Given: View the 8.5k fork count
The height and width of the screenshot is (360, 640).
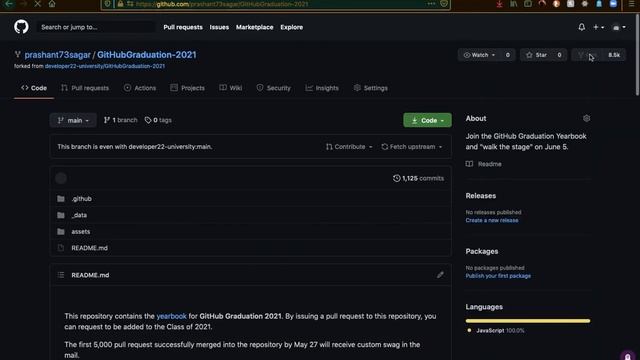Looking at the screenshot, I should pyautogui.click(x=614, y=55).
